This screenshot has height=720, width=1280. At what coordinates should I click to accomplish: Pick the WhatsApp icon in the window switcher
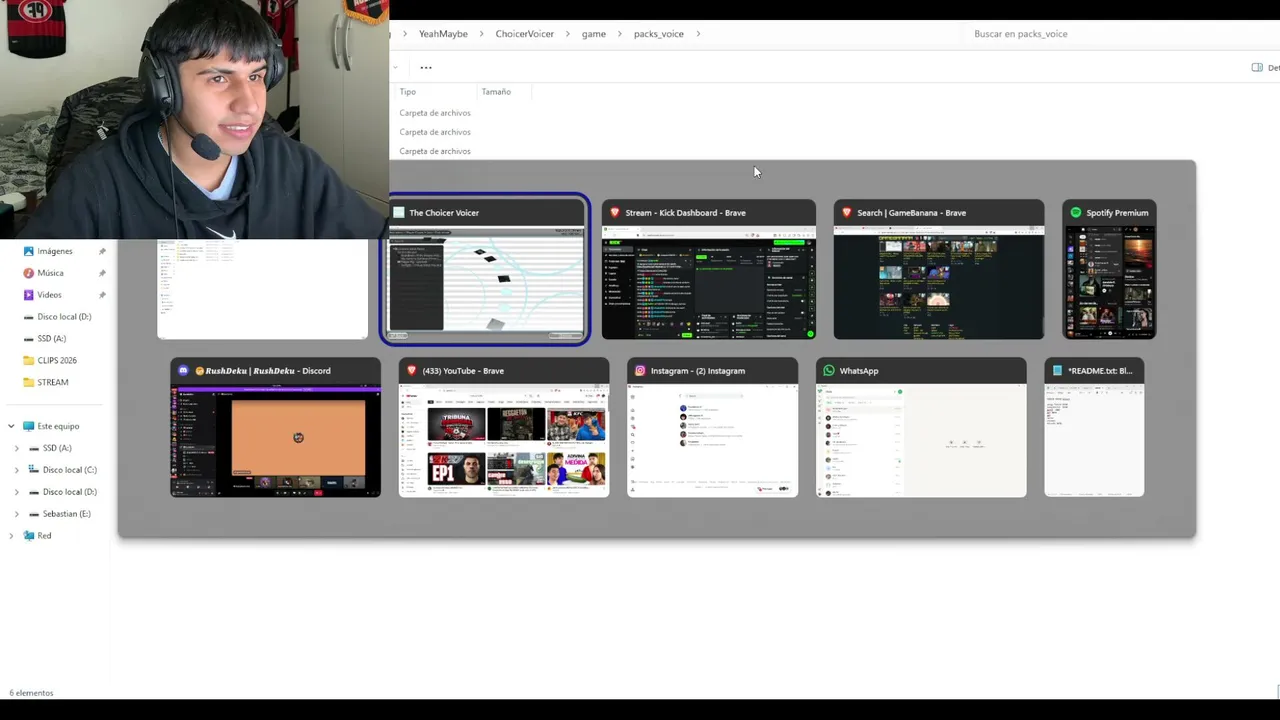tap(829, 371)
